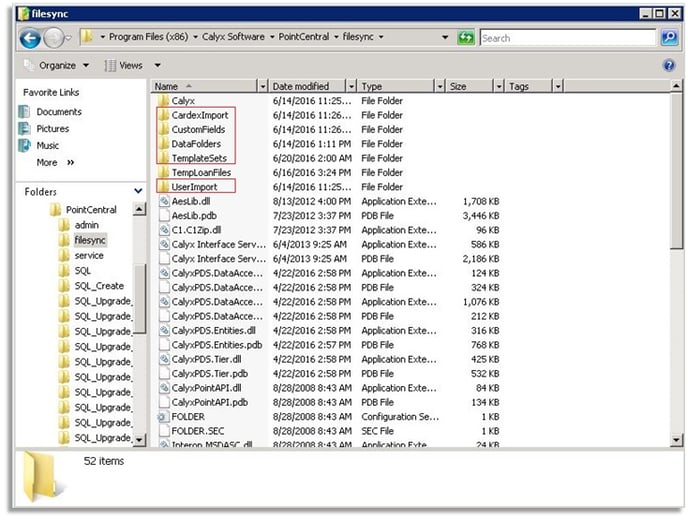Sort by the Tags column header
This screenshot has height=520, width=688.
click(529, 86)
